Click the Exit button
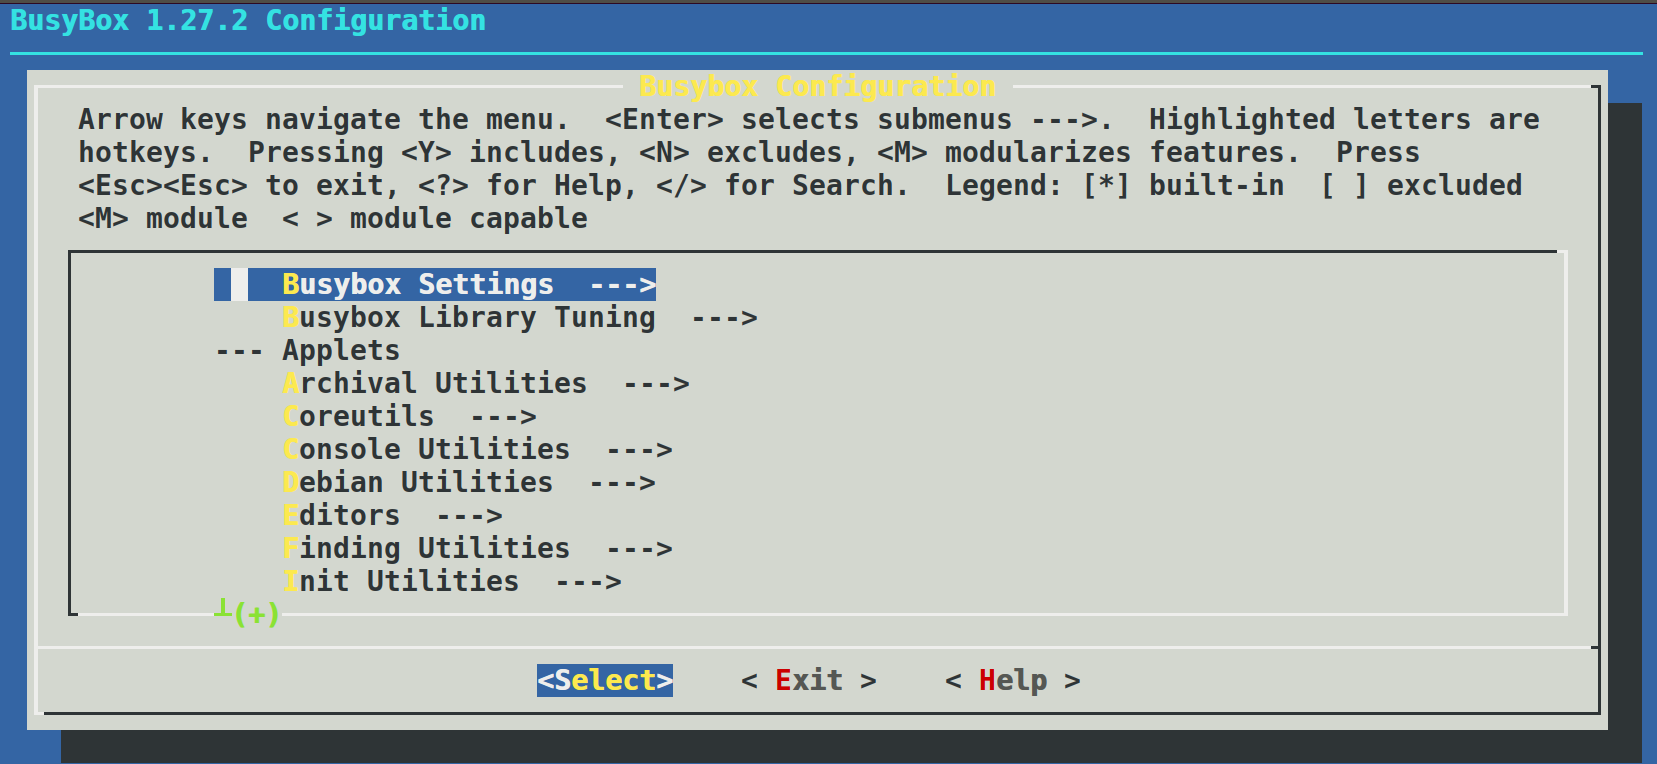Screen dimensions: 1657x764 pos(809,681)
